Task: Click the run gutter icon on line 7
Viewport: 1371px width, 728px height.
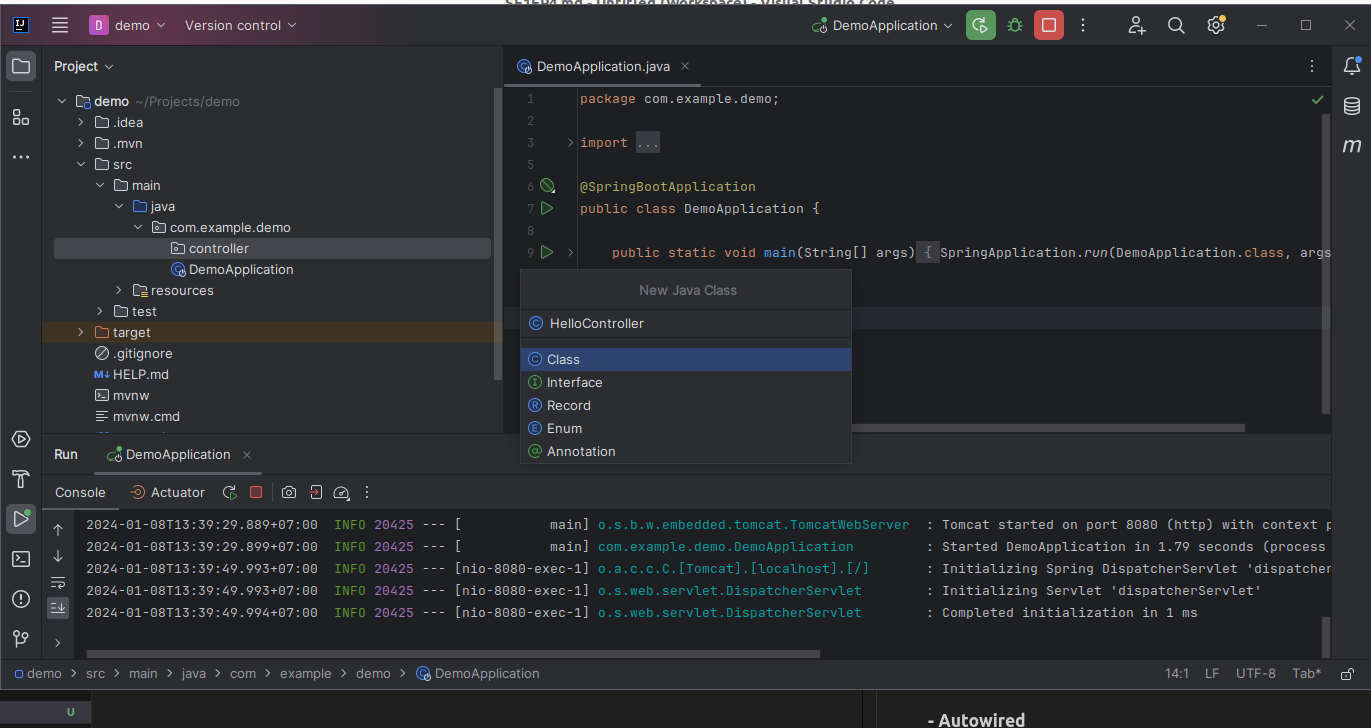Action: click(547, 208)
